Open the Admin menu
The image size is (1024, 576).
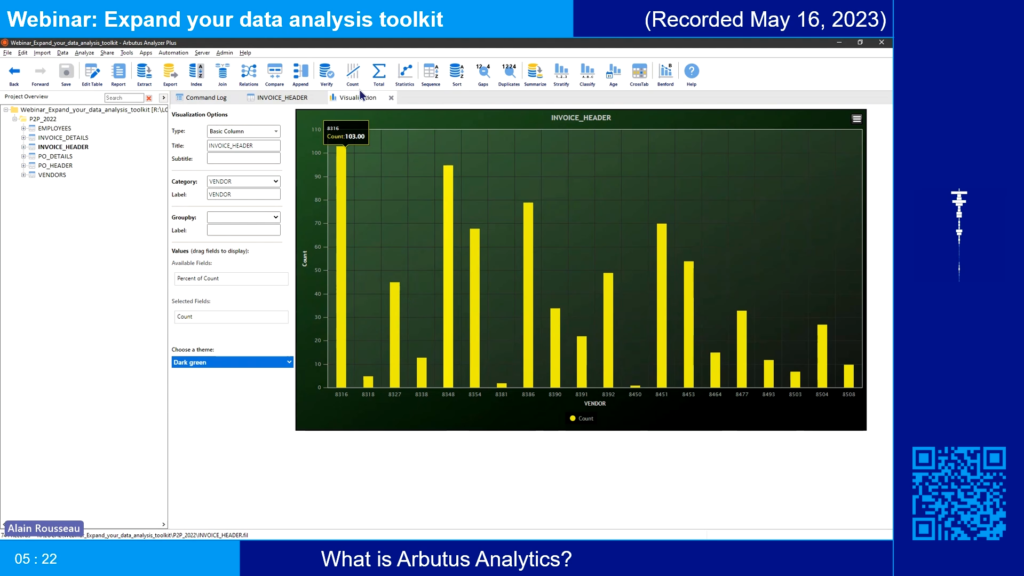[x=224, y=53]
